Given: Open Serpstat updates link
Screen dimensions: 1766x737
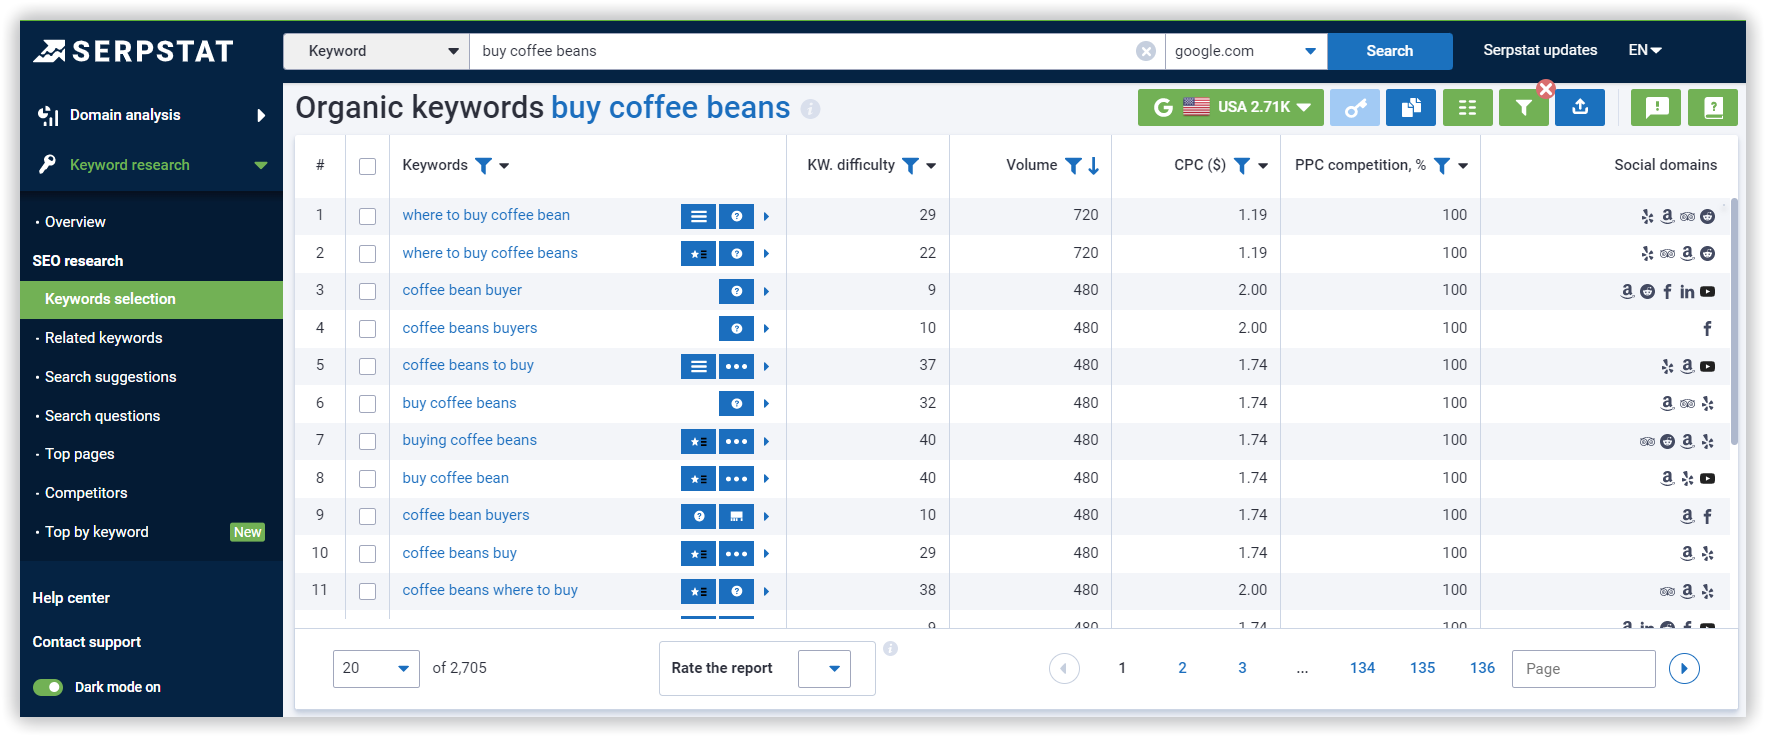Looking at the screenshot, I should (x=1540, y=50).
